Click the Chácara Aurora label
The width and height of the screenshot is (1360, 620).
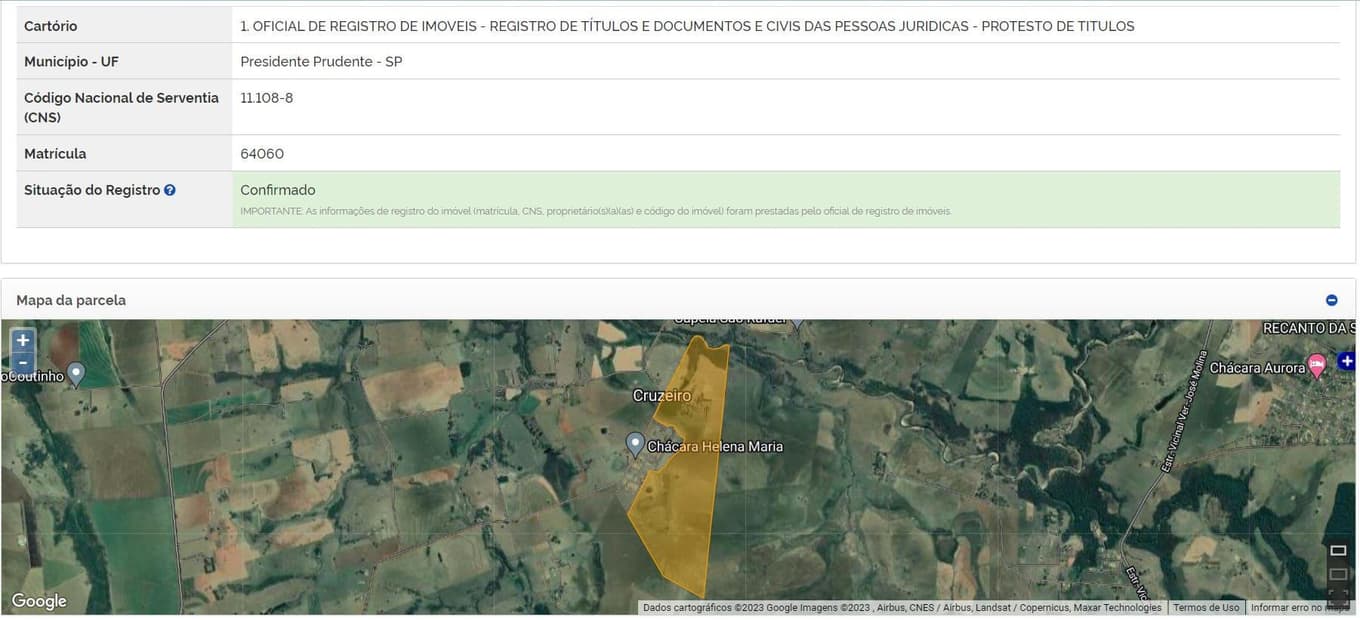coord(1257,368)
